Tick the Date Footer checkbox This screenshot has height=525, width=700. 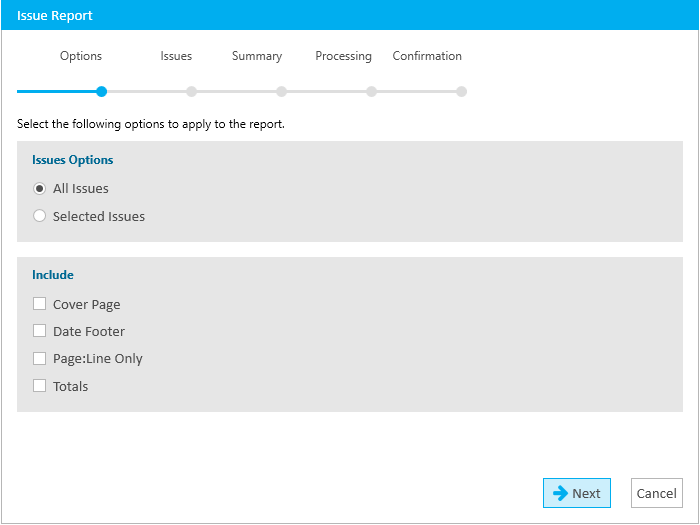click(x=39, y=331)
